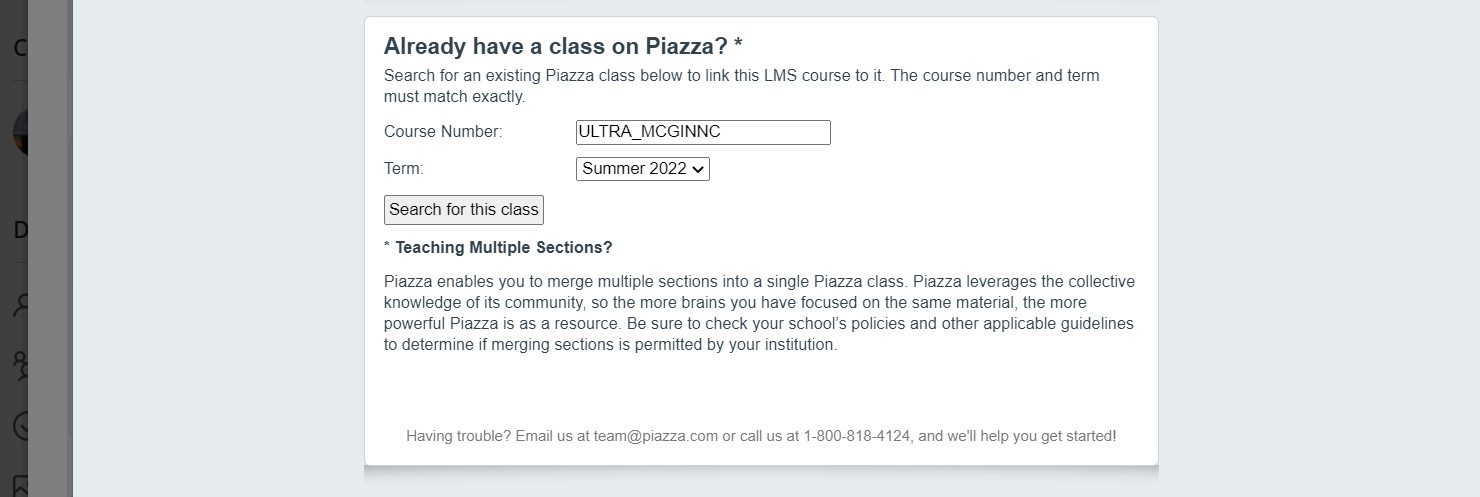This screenshot has width=1480, height=497.
Task: Click the Having trouble? help text
Action: [x=761, y=436]
